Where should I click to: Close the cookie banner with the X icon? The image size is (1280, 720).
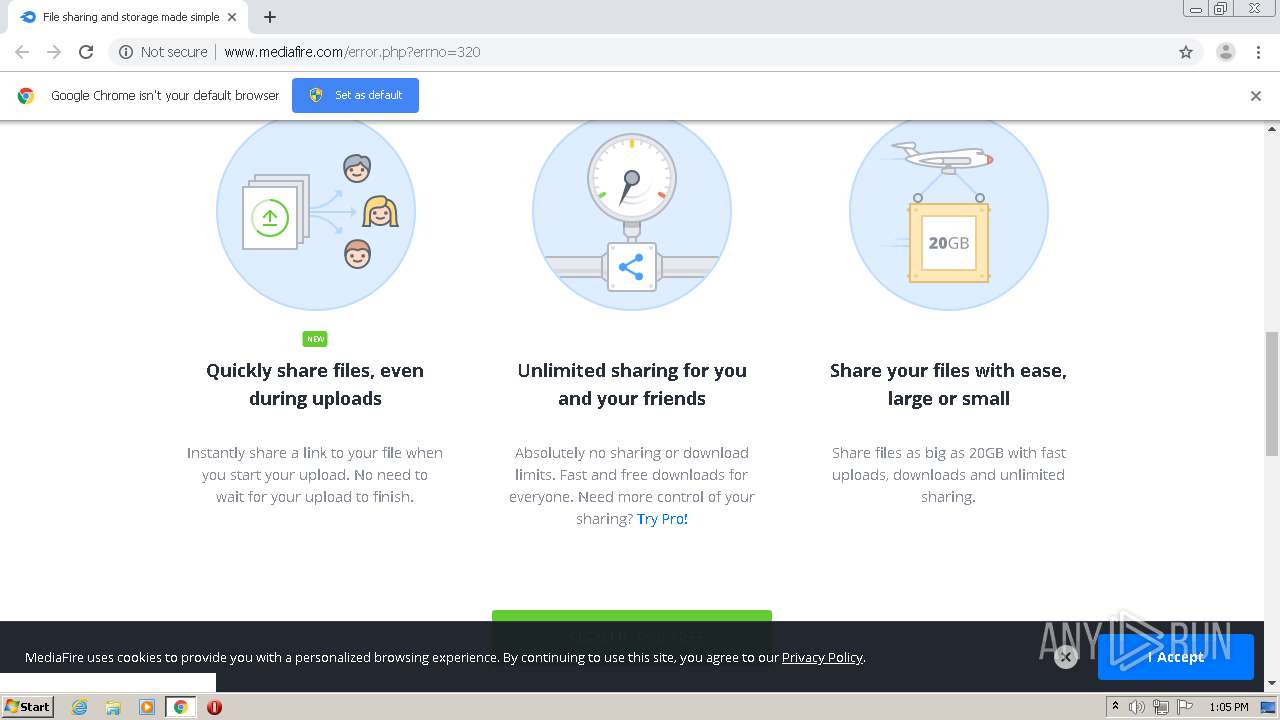coord(1066,657)
